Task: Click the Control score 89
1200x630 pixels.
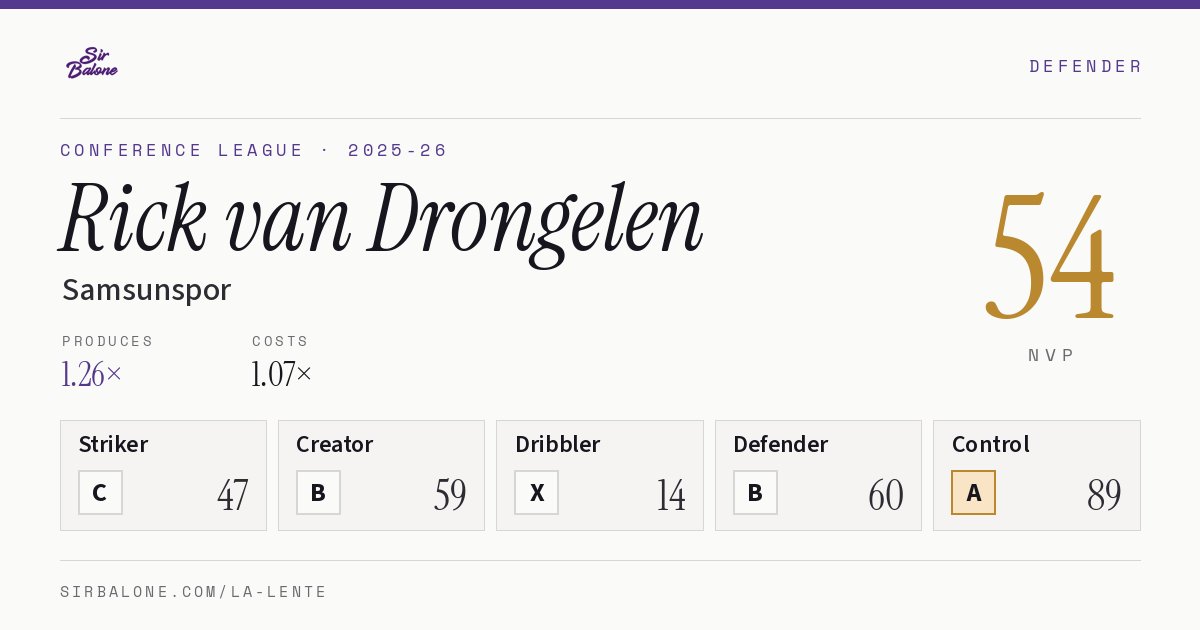Action: pos(1104,494)
